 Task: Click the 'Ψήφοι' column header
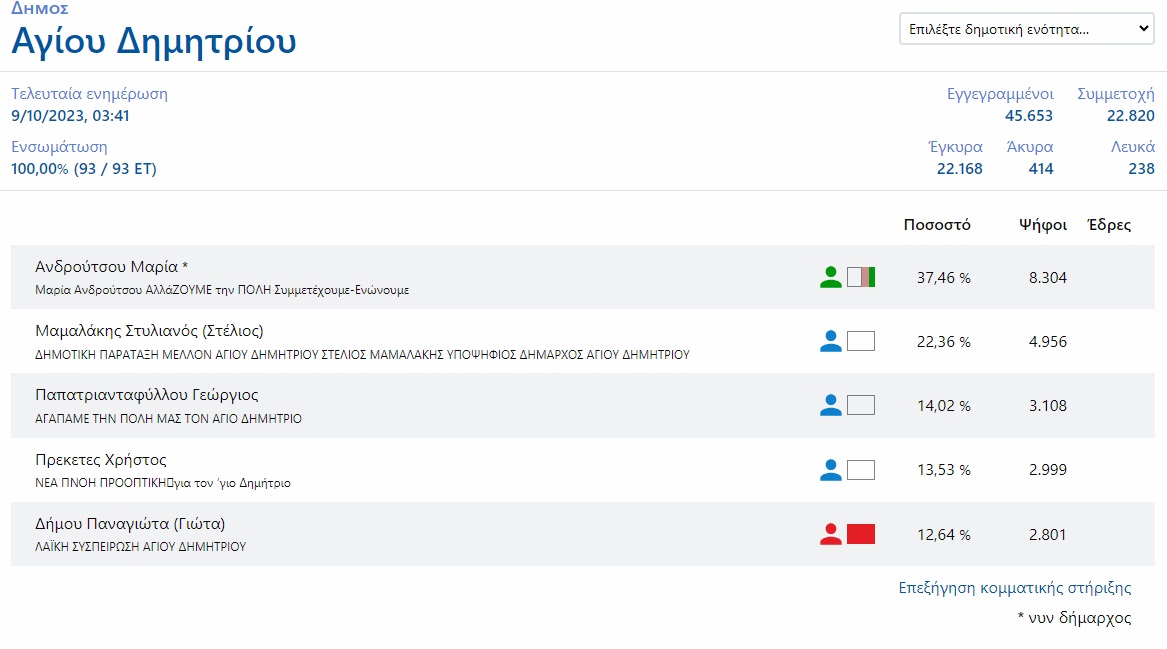1043,224
